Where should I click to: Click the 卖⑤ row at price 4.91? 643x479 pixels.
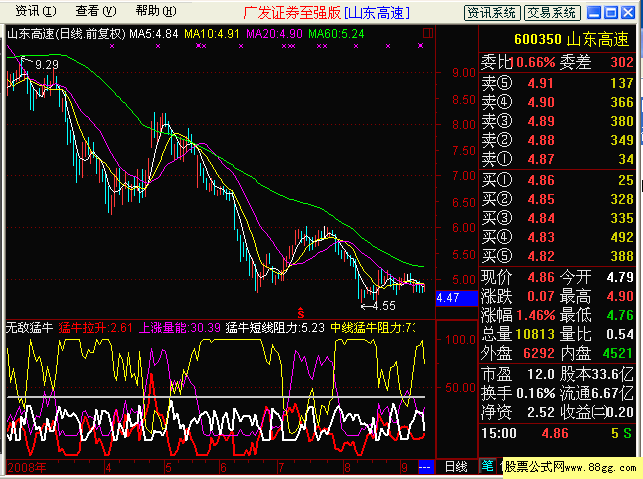557,83
